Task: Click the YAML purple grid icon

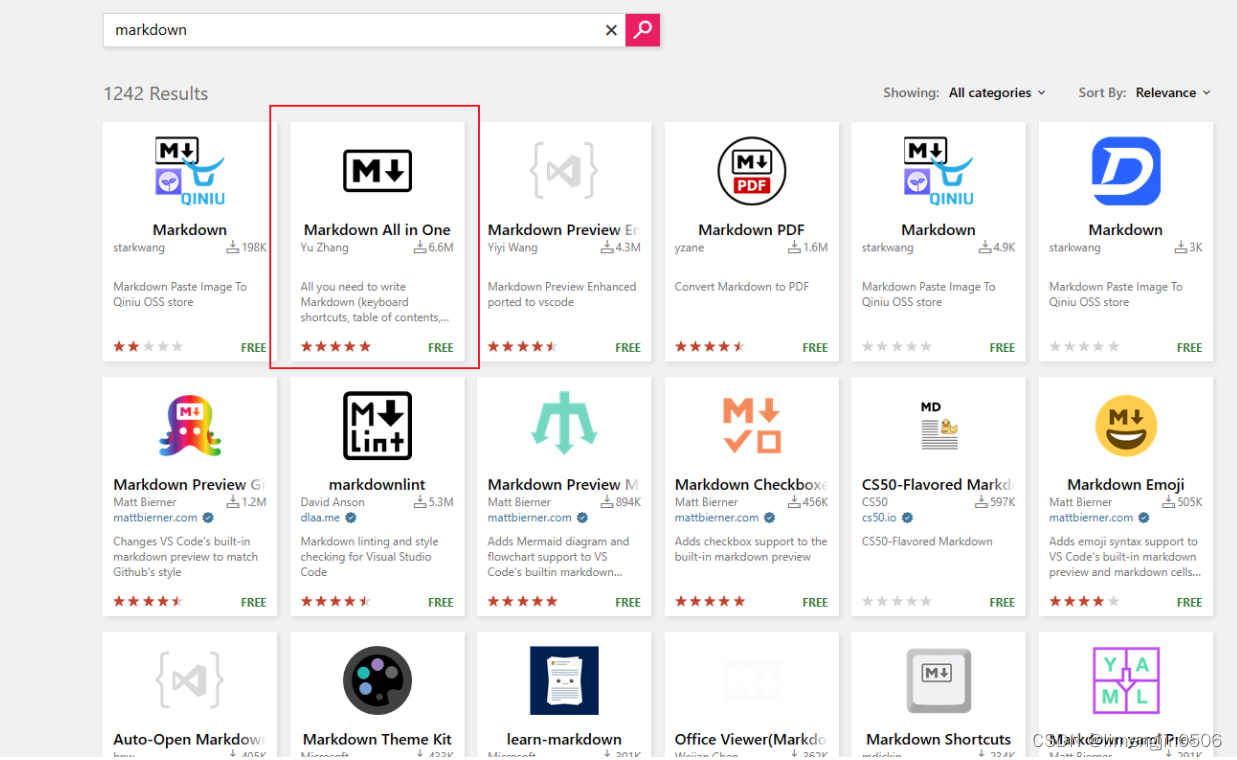Action: pyautogui.click(x=1126, y=680)
